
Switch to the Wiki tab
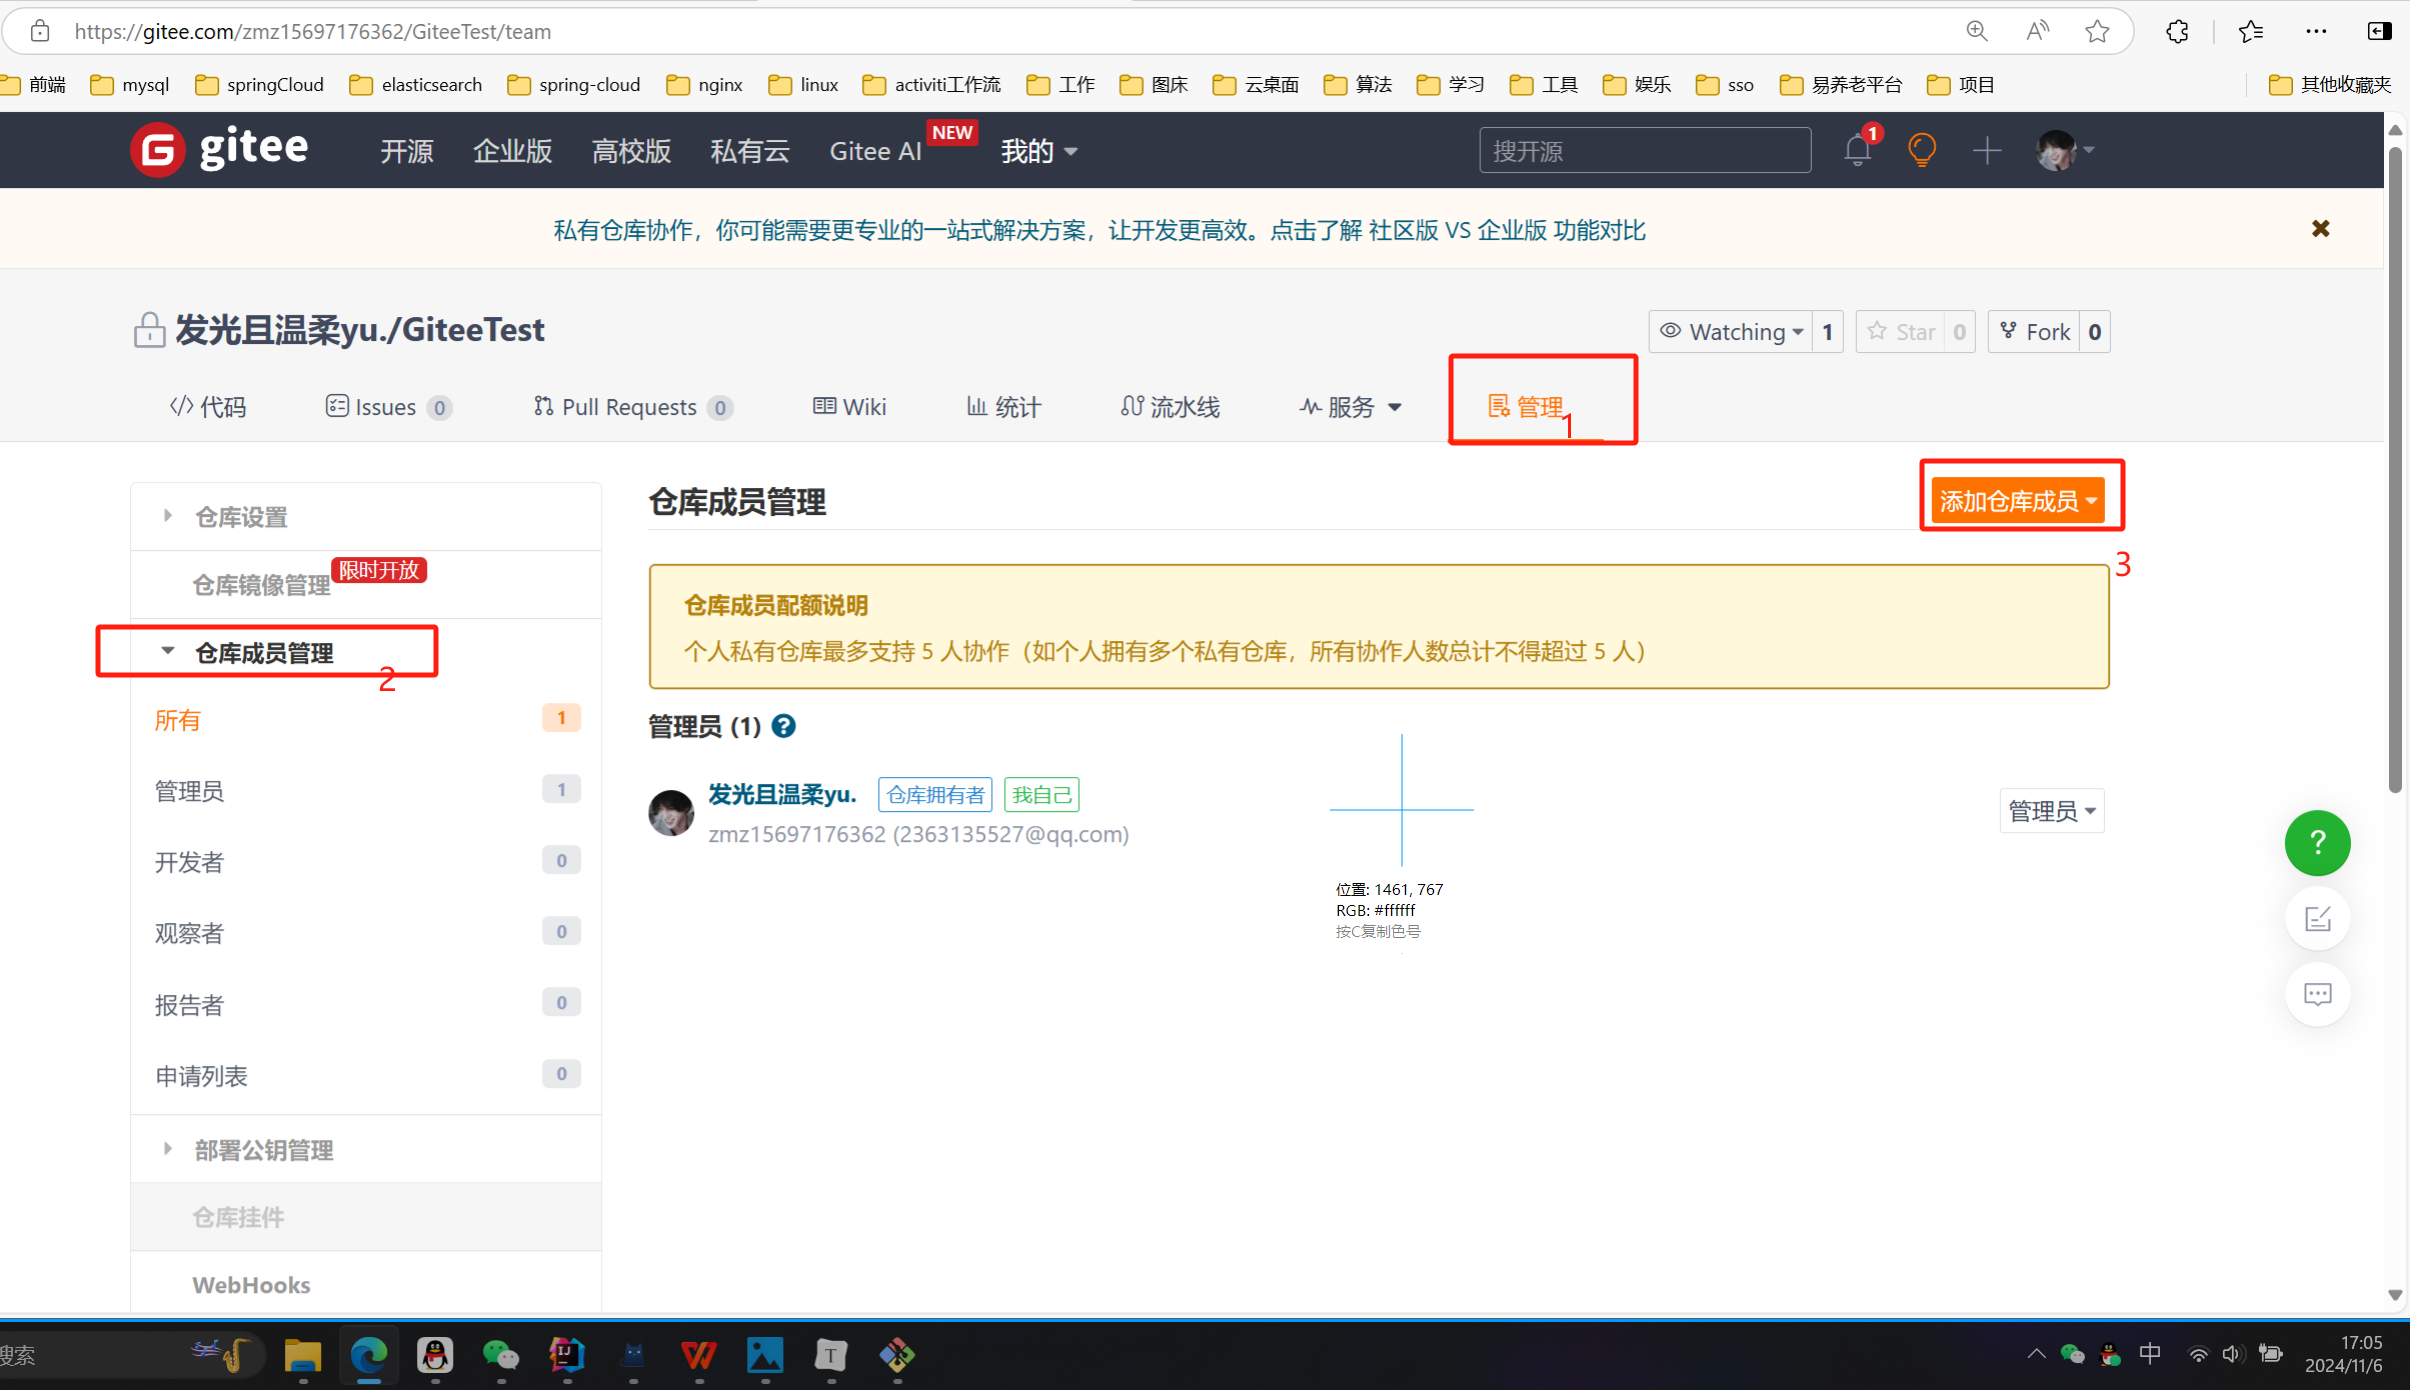click(x=849, y=407)
